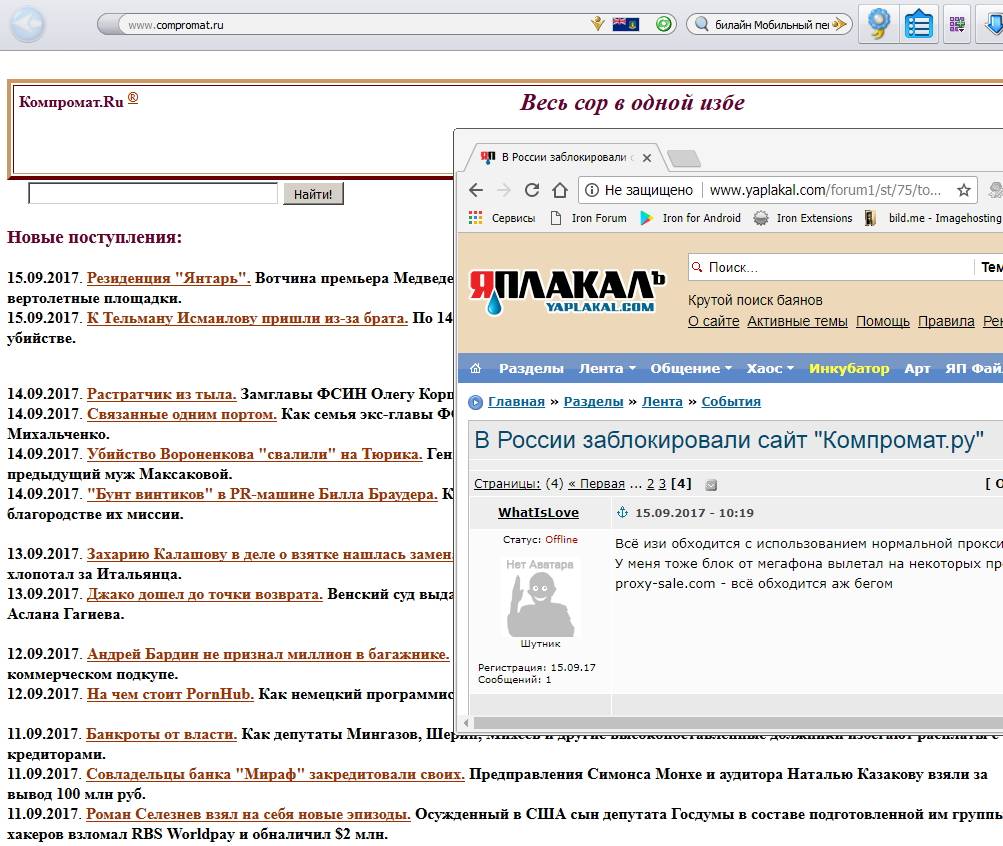Open the Инкубатор menu item
This screenshot has width=1003, height=846.
(849, 368)
